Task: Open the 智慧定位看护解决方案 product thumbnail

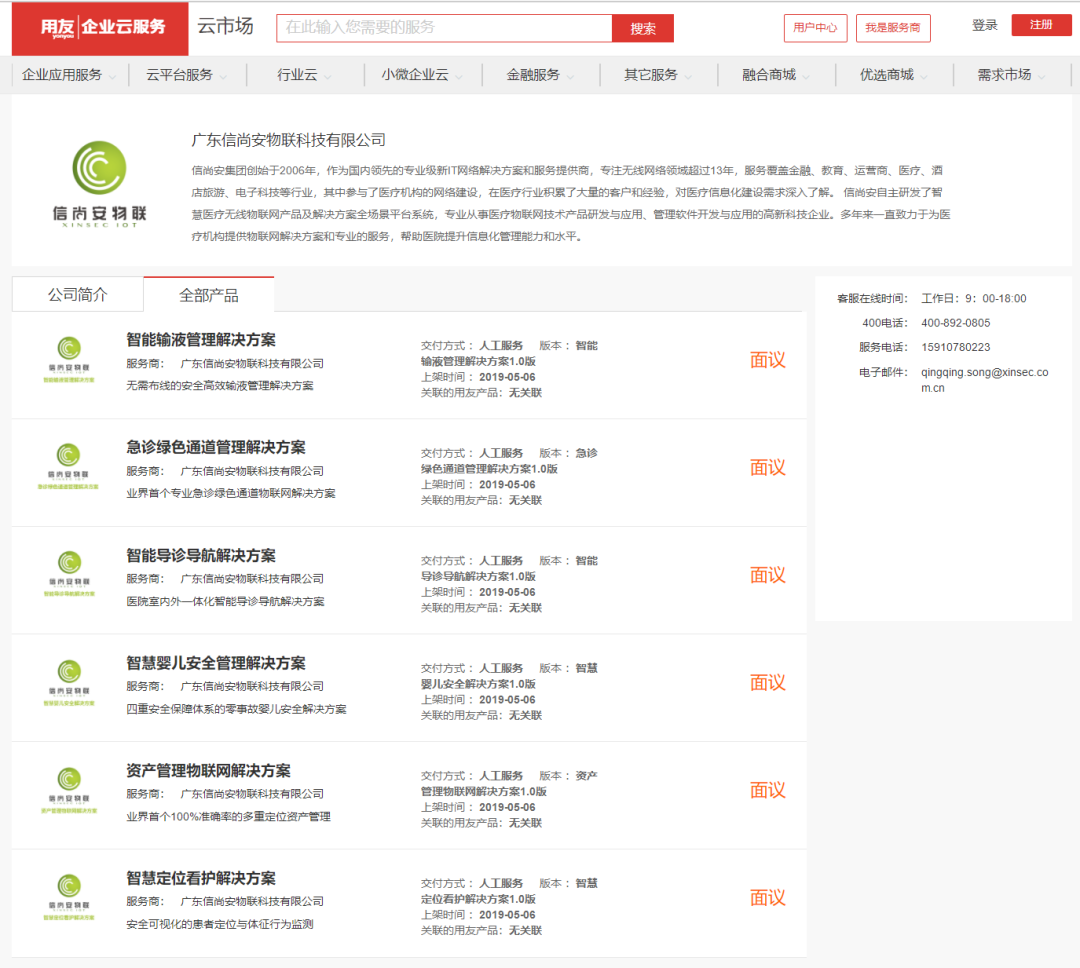Action: (x=69, y=897)
